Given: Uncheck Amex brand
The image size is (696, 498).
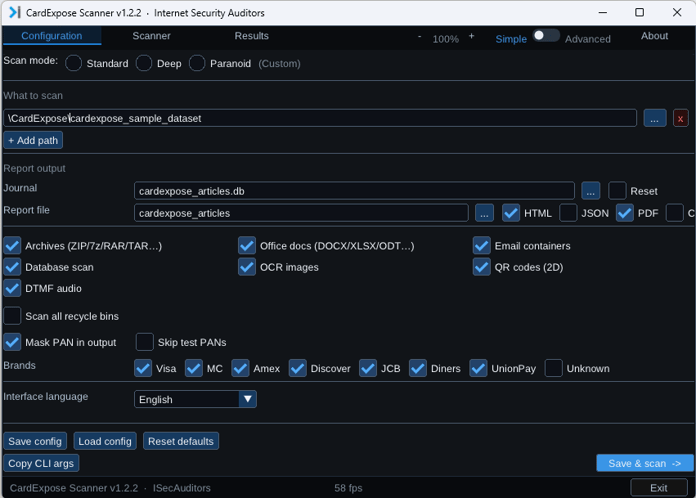Looking at the screenshot, I should coord(240,368).
